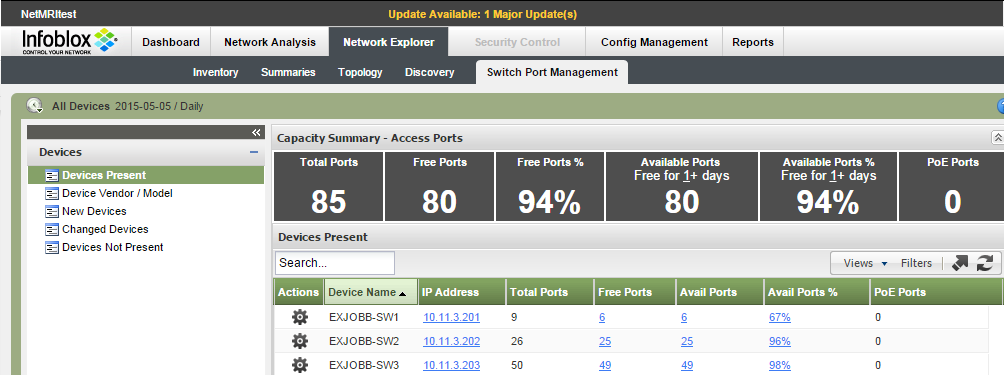Open the actions gear for EXJOBB-SW3
Viewport: 1004px width, 375px height.
[x=300, y=365]
